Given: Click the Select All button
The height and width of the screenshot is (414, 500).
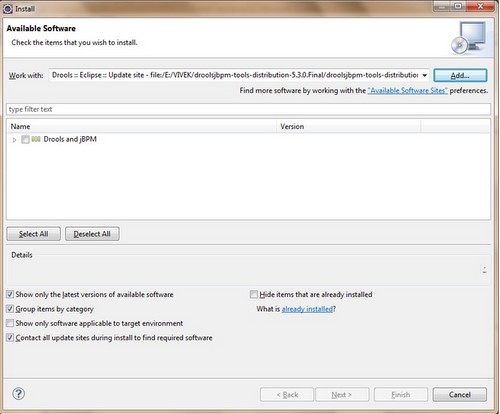Looking at the screenshot, I should pos(33,234).
